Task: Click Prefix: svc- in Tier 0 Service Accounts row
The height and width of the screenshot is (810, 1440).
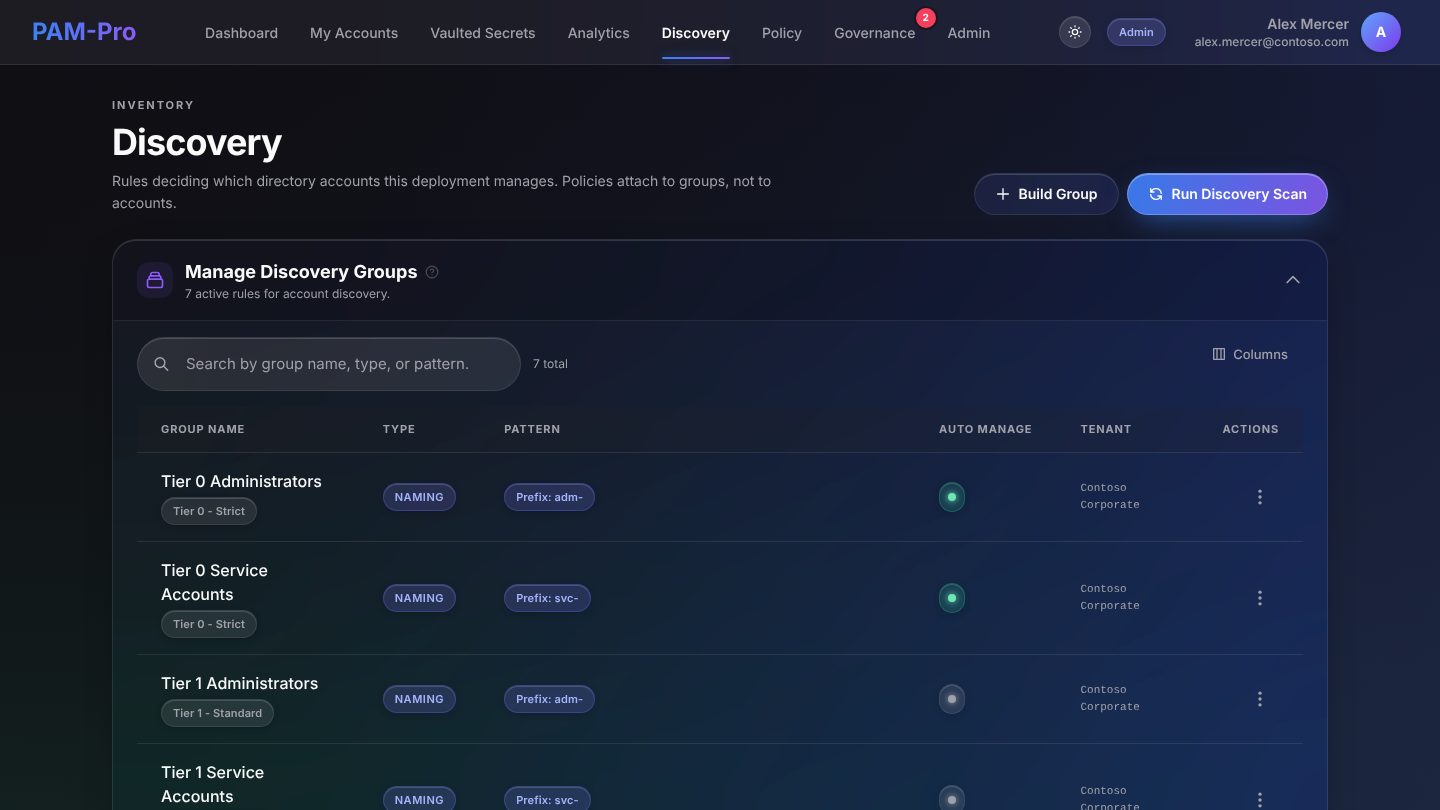Action: tap(547, 598)
